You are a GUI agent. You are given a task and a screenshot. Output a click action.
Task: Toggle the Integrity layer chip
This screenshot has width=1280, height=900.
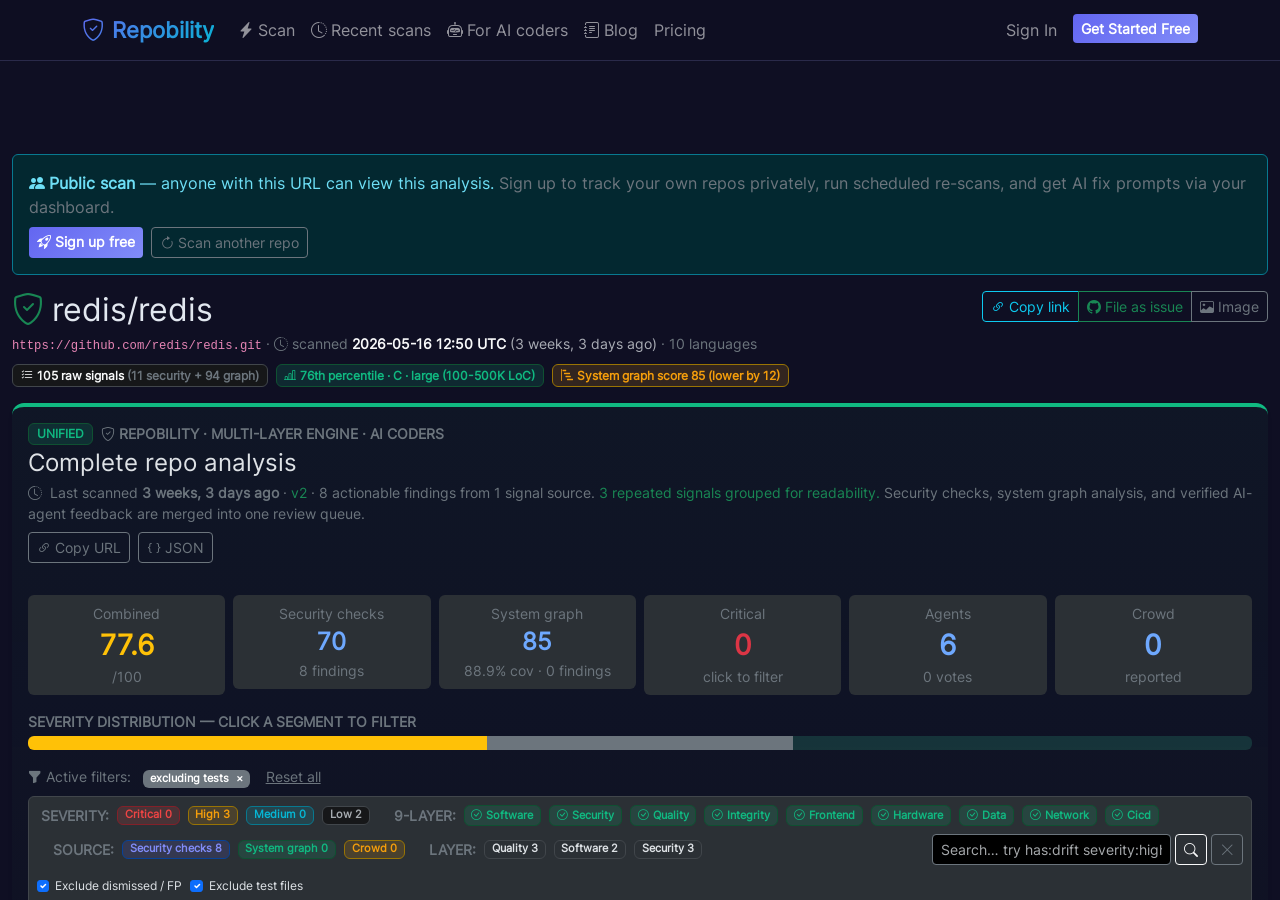click(x=741, y=815)
